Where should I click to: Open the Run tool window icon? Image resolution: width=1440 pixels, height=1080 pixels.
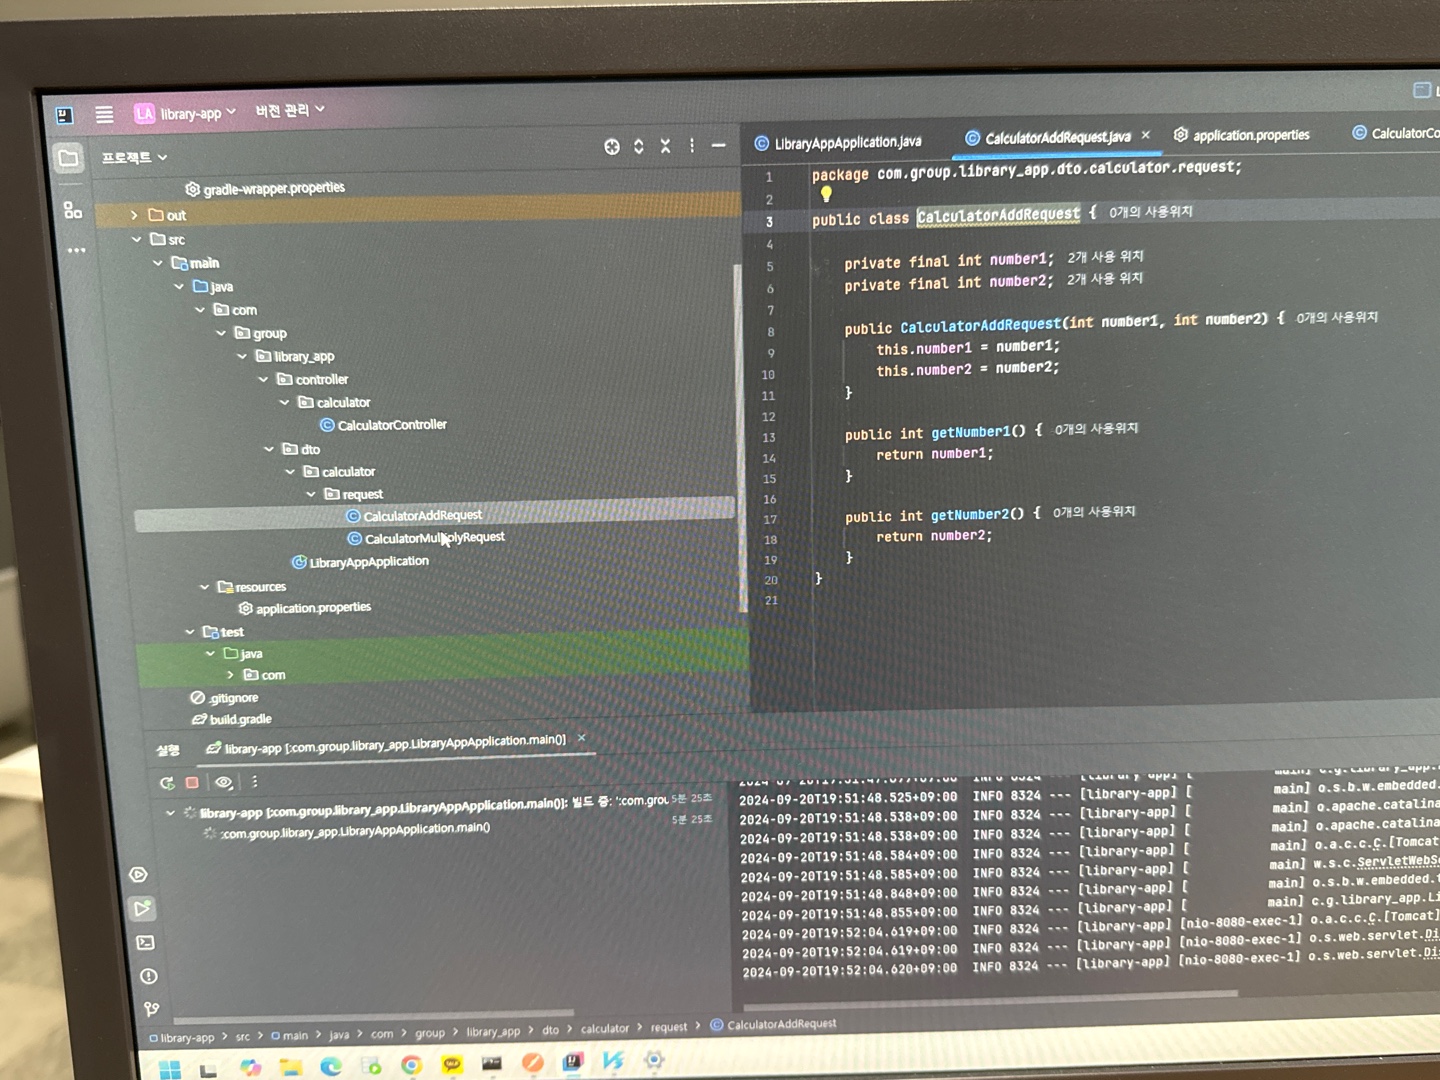click(x=142, y=909)
